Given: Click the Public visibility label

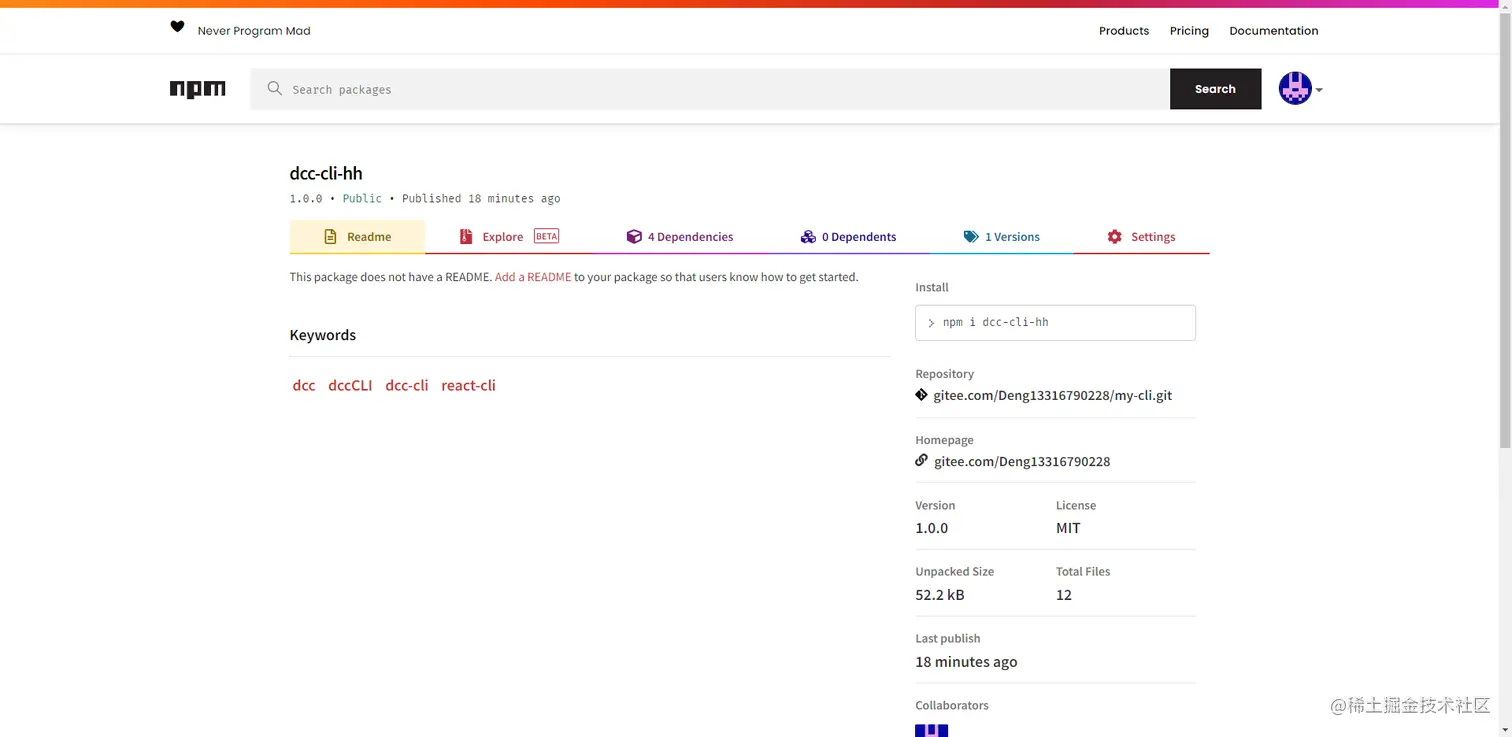Looking at the screenshot, I should [x=362, y=198].
